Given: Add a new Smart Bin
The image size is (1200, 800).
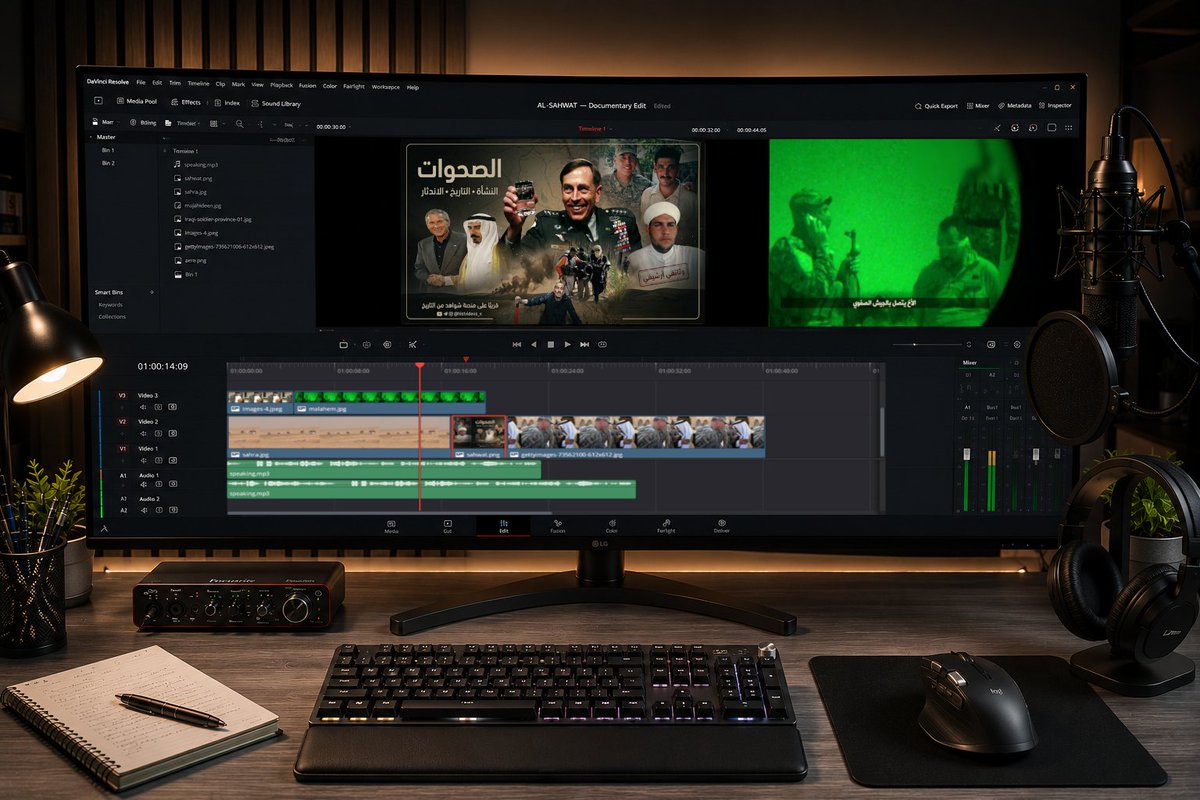Looking at the screenshot, I should coord(152,292).
